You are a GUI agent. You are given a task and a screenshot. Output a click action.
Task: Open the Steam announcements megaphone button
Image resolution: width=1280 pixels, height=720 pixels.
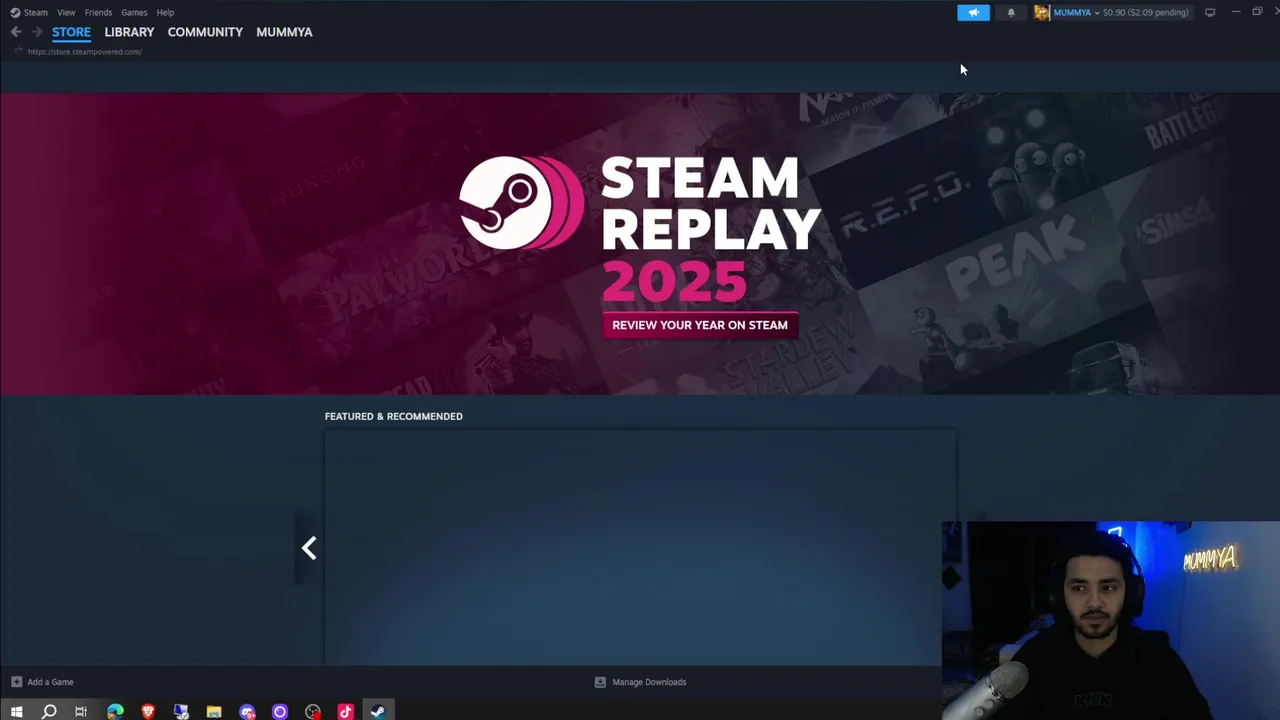[x=973, y=13]
